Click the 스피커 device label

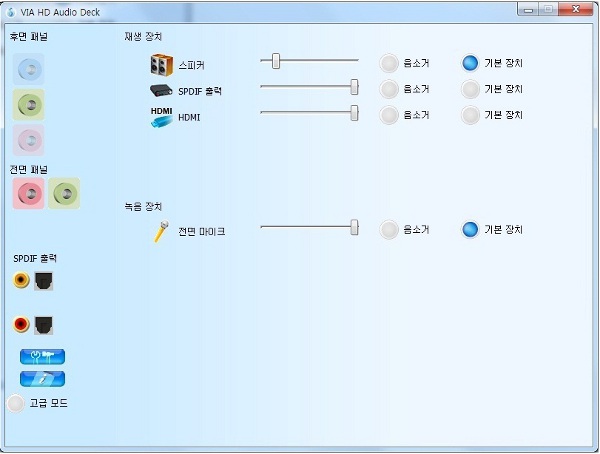[191, 65]
